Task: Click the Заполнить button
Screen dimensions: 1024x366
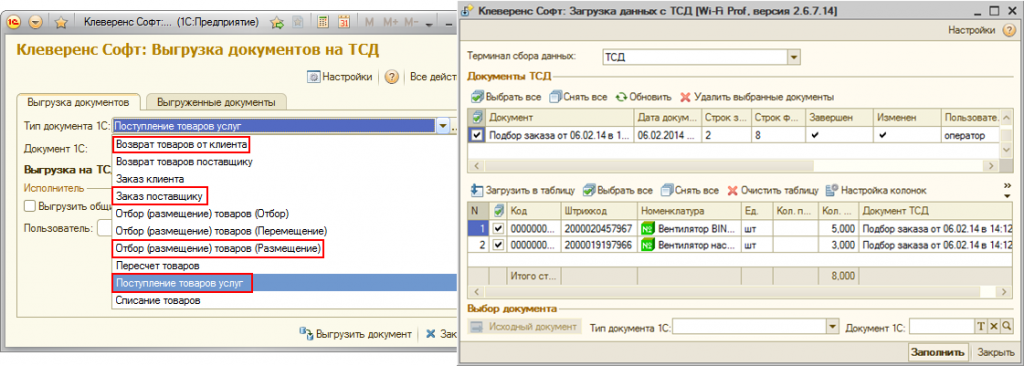Action: [x=938, y=352]
